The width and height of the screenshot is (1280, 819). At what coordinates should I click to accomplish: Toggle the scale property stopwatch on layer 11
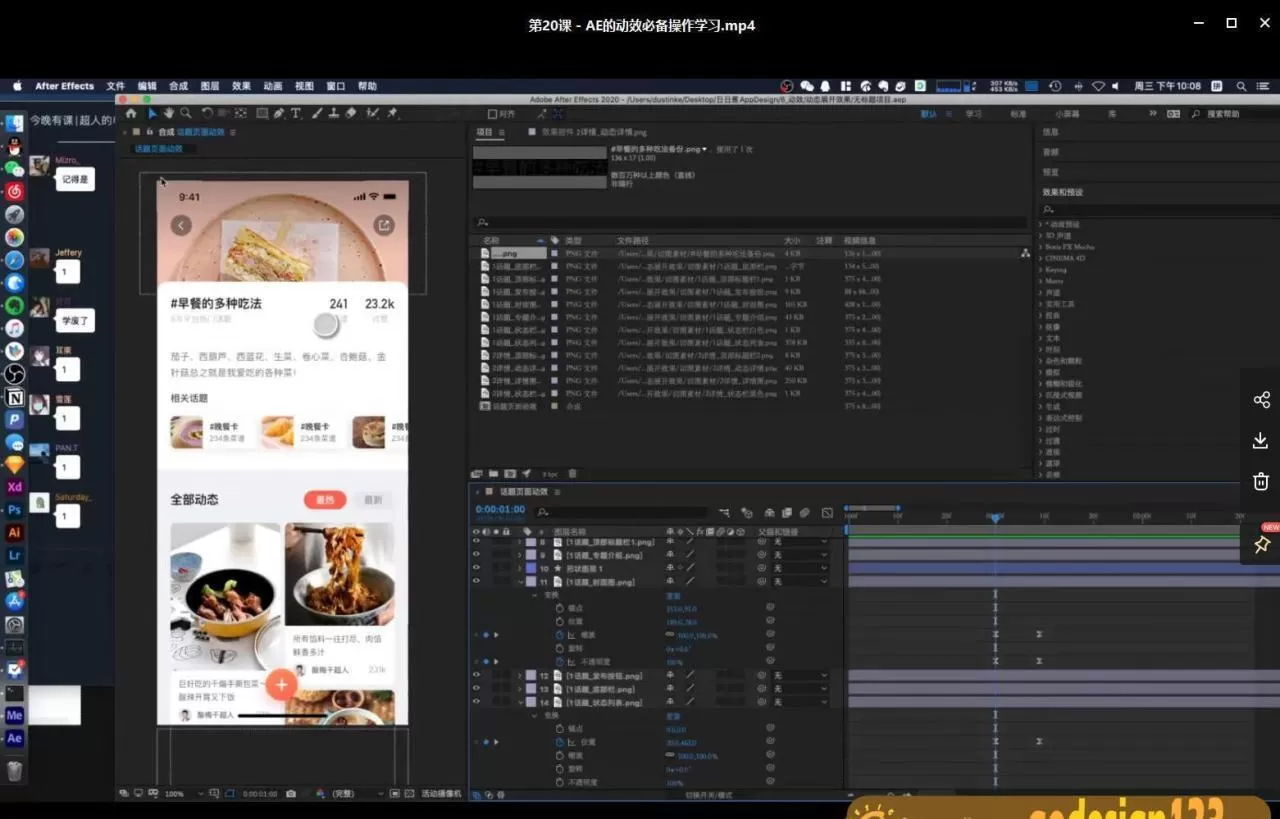560,635
